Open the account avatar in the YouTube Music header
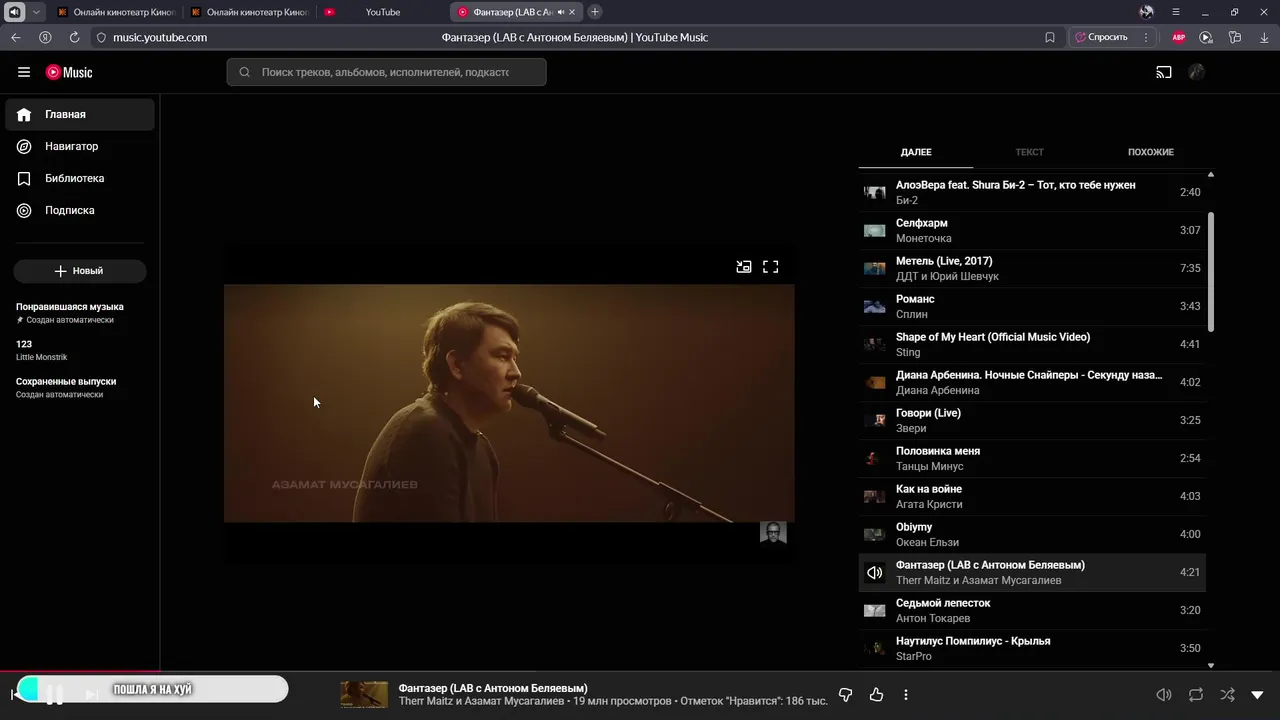The image size is (1280, 720). click(x=1196, y=72)
